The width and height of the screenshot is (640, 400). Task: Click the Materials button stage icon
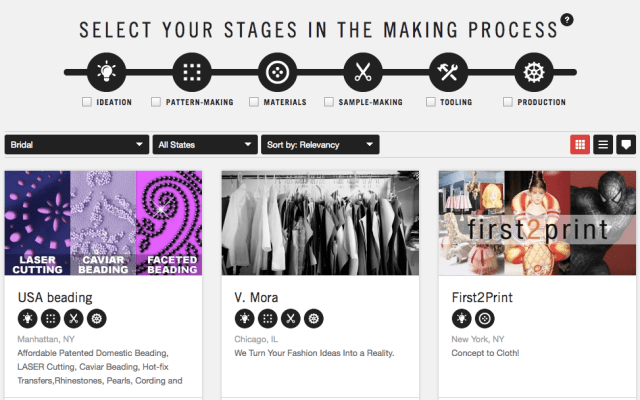[277, 73]
